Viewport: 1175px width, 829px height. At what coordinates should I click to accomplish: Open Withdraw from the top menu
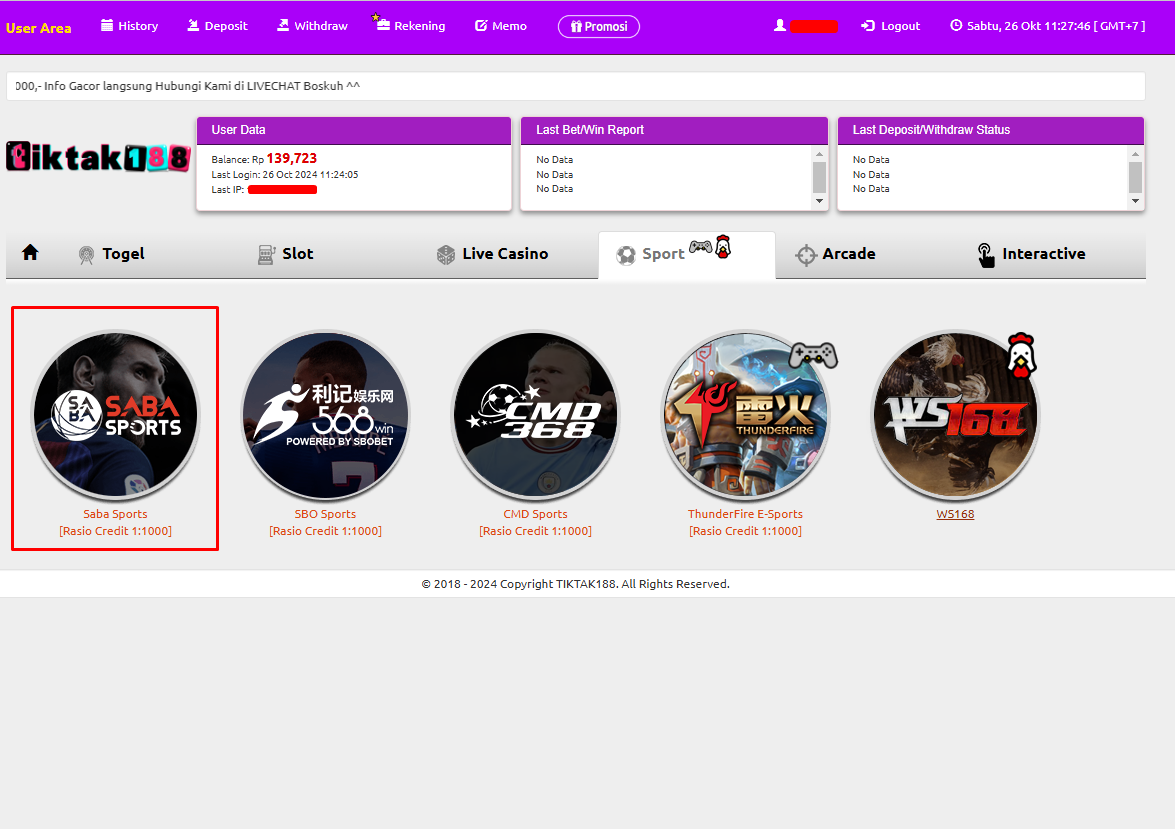tap(312, 25)
